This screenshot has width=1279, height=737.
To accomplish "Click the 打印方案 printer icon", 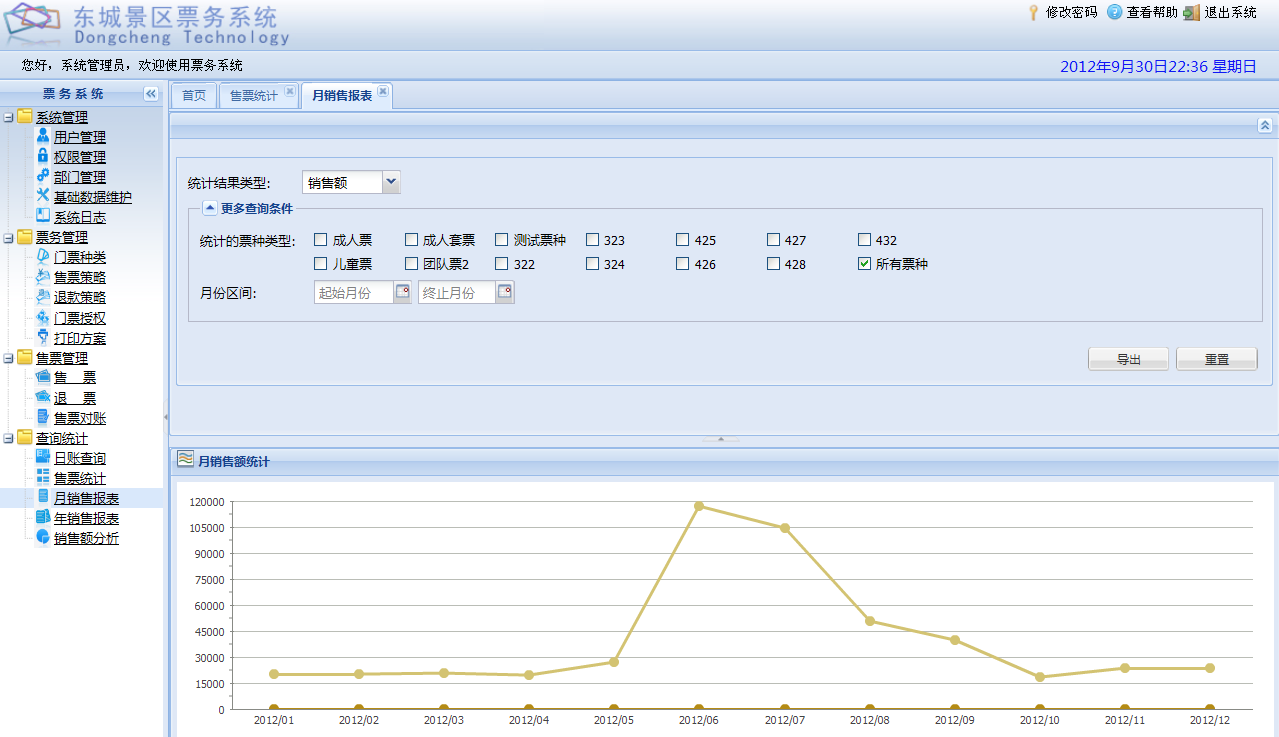I will [x=43, y=337].
